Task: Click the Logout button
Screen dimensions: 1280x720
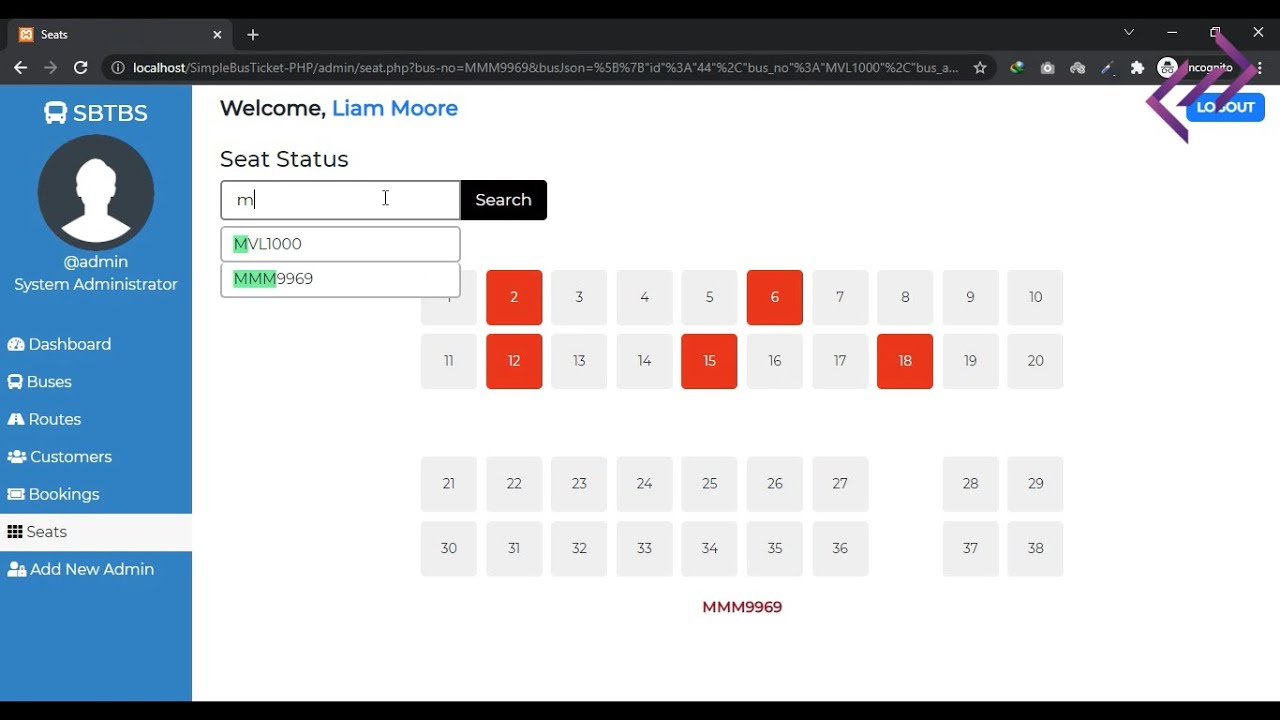Action: (1225, 107)
